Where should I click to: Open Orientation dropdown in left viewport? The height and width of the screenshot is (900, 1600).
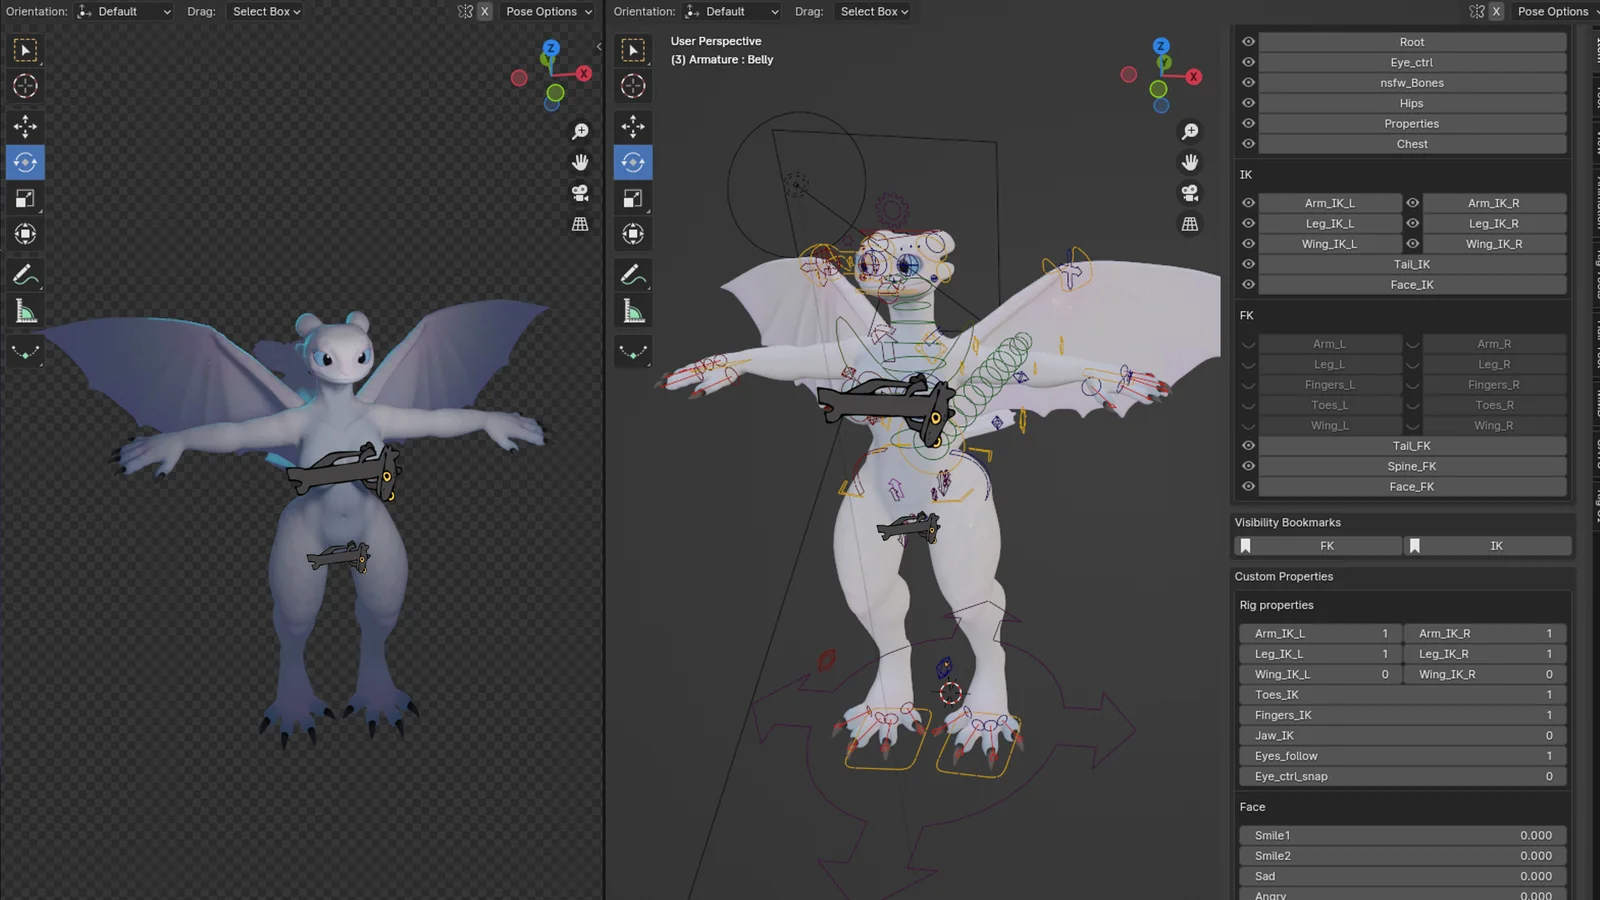[125, 12]
